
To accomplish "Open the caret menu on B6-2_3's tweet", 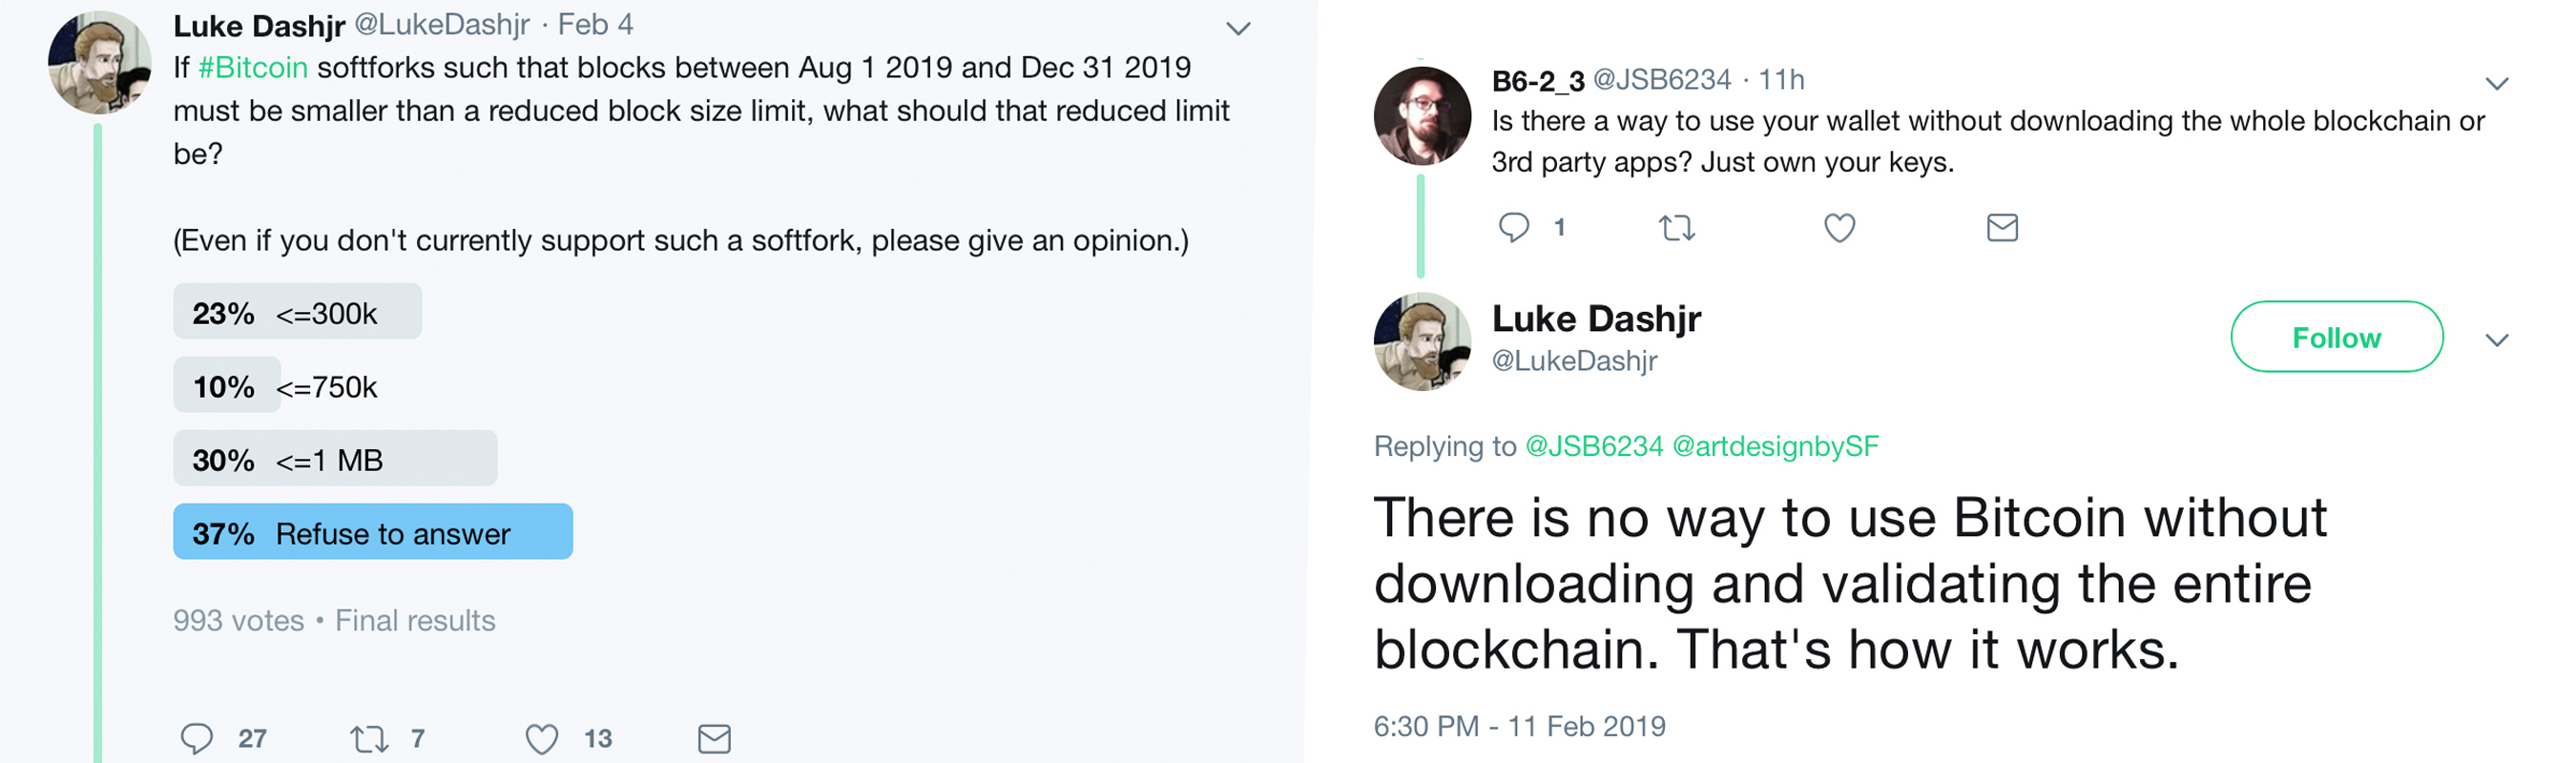I will point(2497,84).
